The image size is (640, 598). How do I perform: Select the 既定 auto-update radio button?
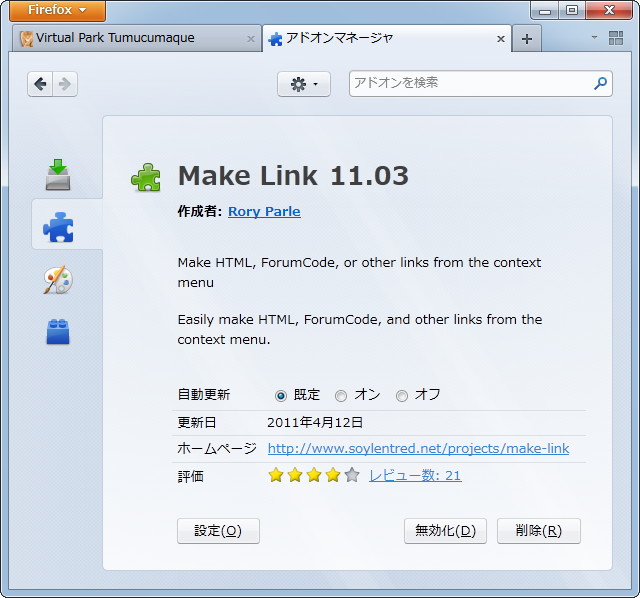point(281,396)
